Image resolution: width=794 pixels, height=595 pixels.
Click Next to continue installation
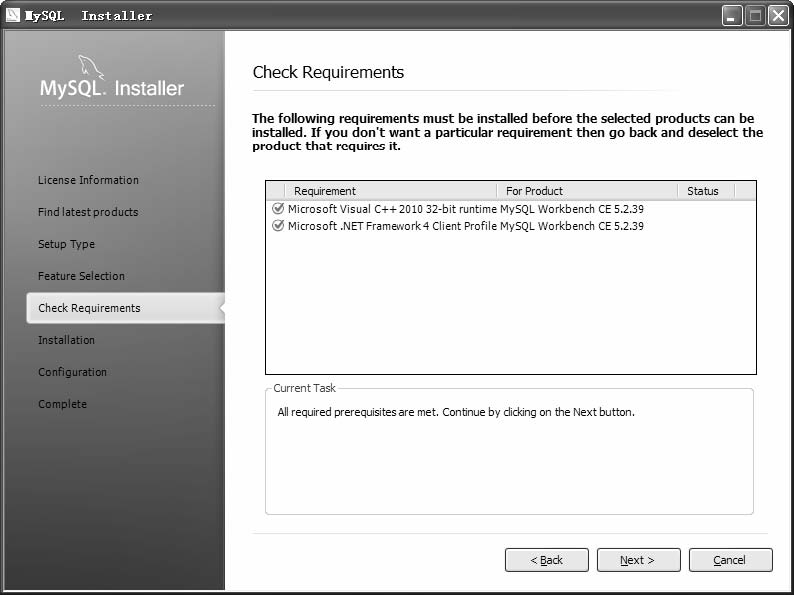(639, 560)
